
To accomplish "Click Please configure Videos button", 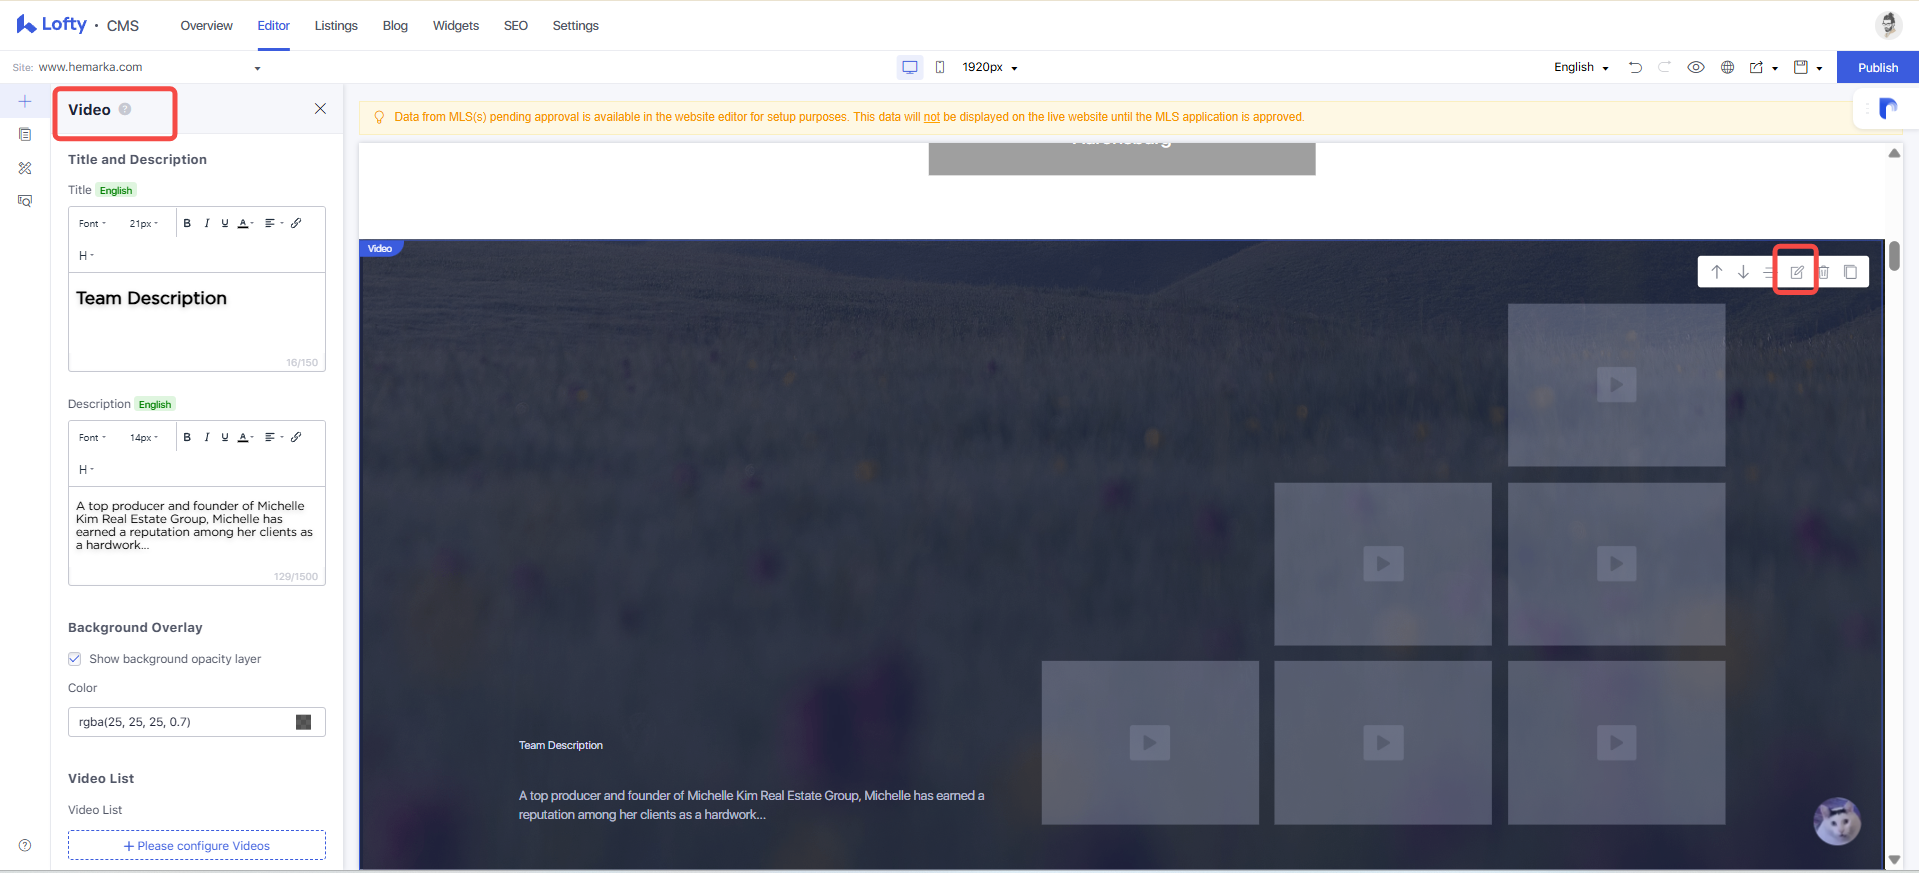I will 197,845.
